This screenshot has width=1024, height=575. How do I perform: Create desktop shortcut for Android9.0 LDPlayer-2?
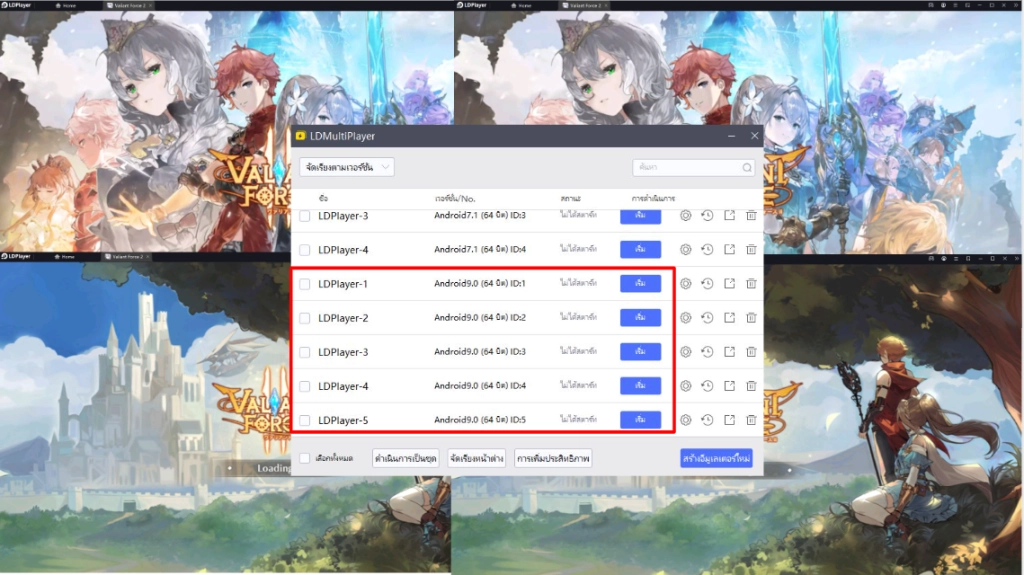[x=729, y=318]
